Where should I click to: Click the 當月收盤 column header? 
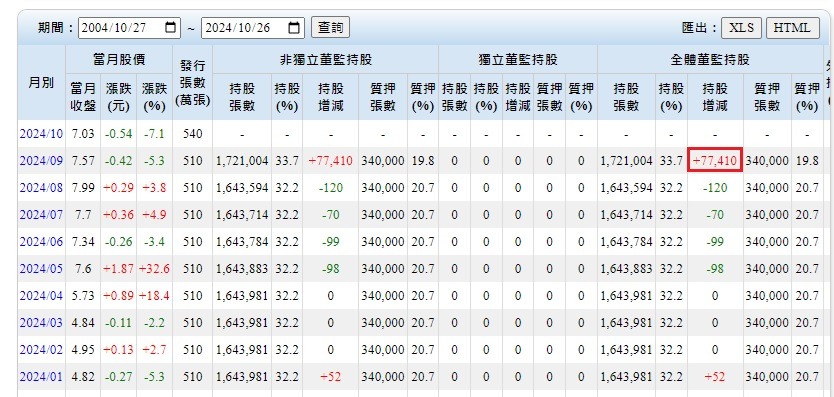coord(84,97)
